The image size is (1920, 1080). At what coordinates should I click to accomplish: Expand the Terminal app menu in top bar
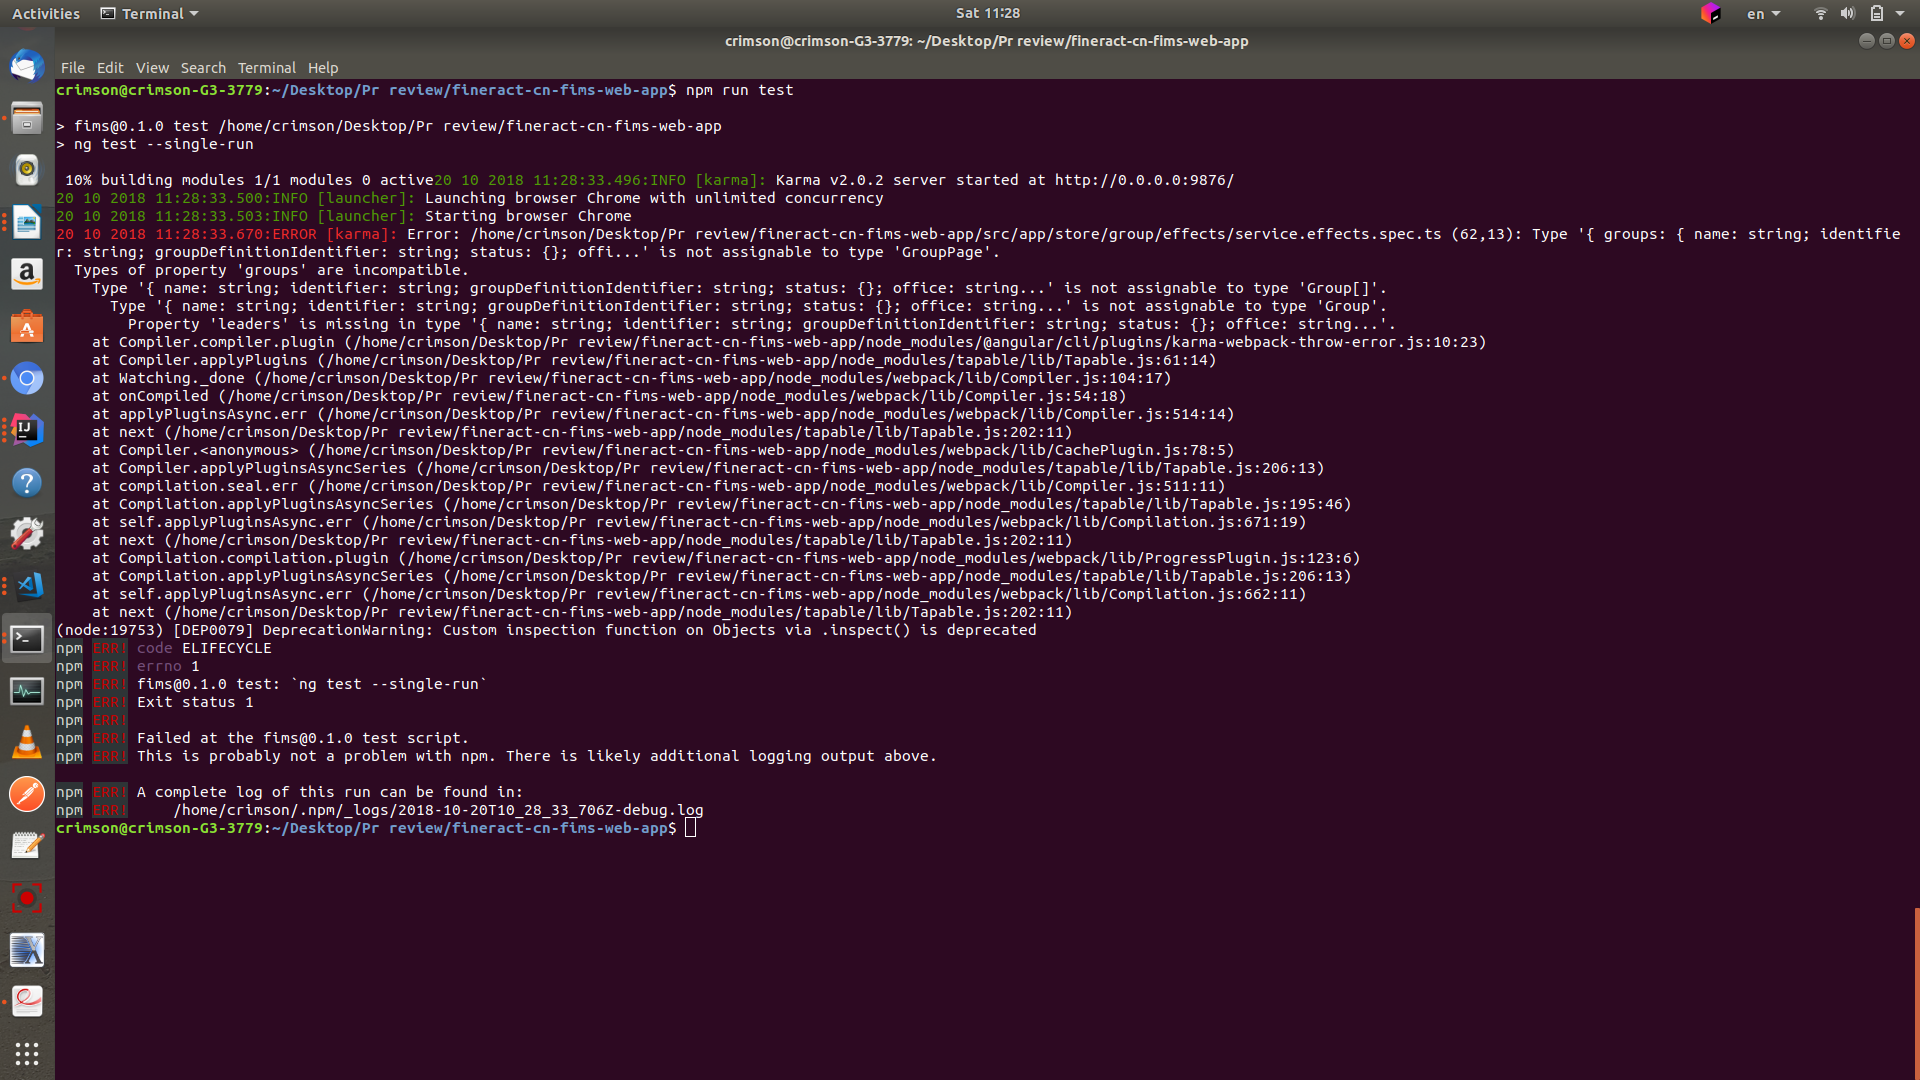(x=148, y=13)
